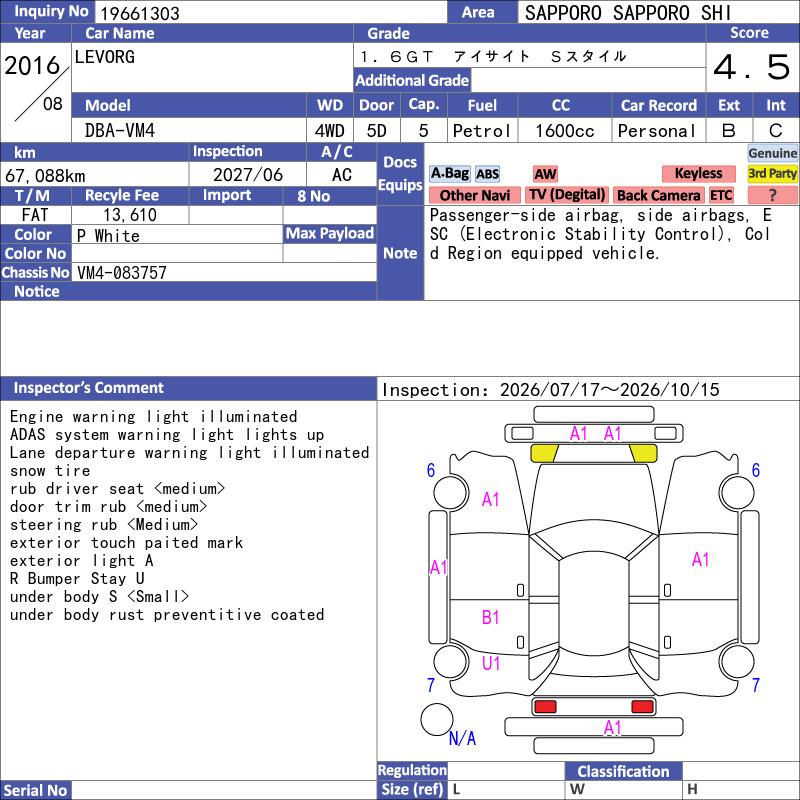This screenshot has height=800, width=800.
Task: Click the U1 damage mark on diagram
Action: [491, 663]
